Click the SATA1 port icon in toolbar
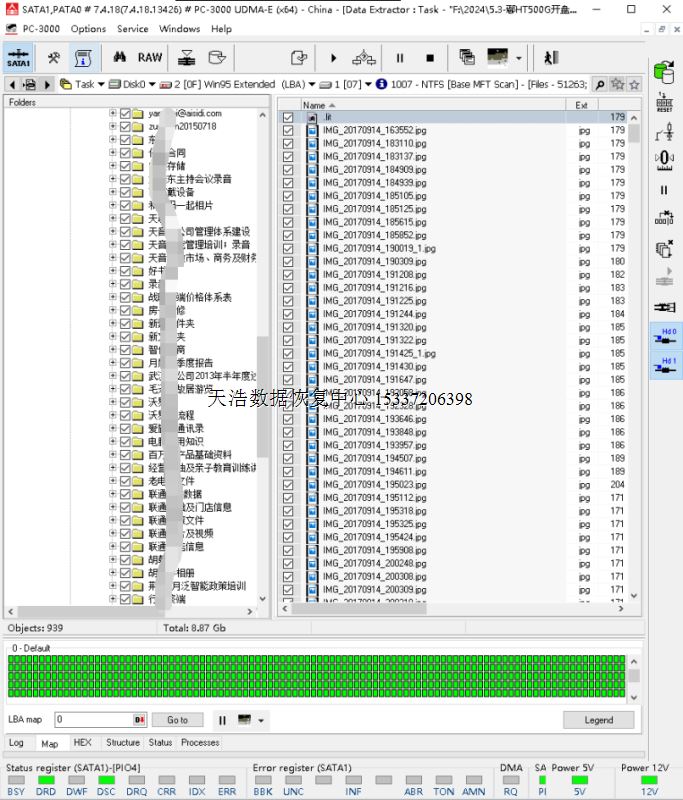Screen dimensions: 683x800 click(x=18, y=58)
